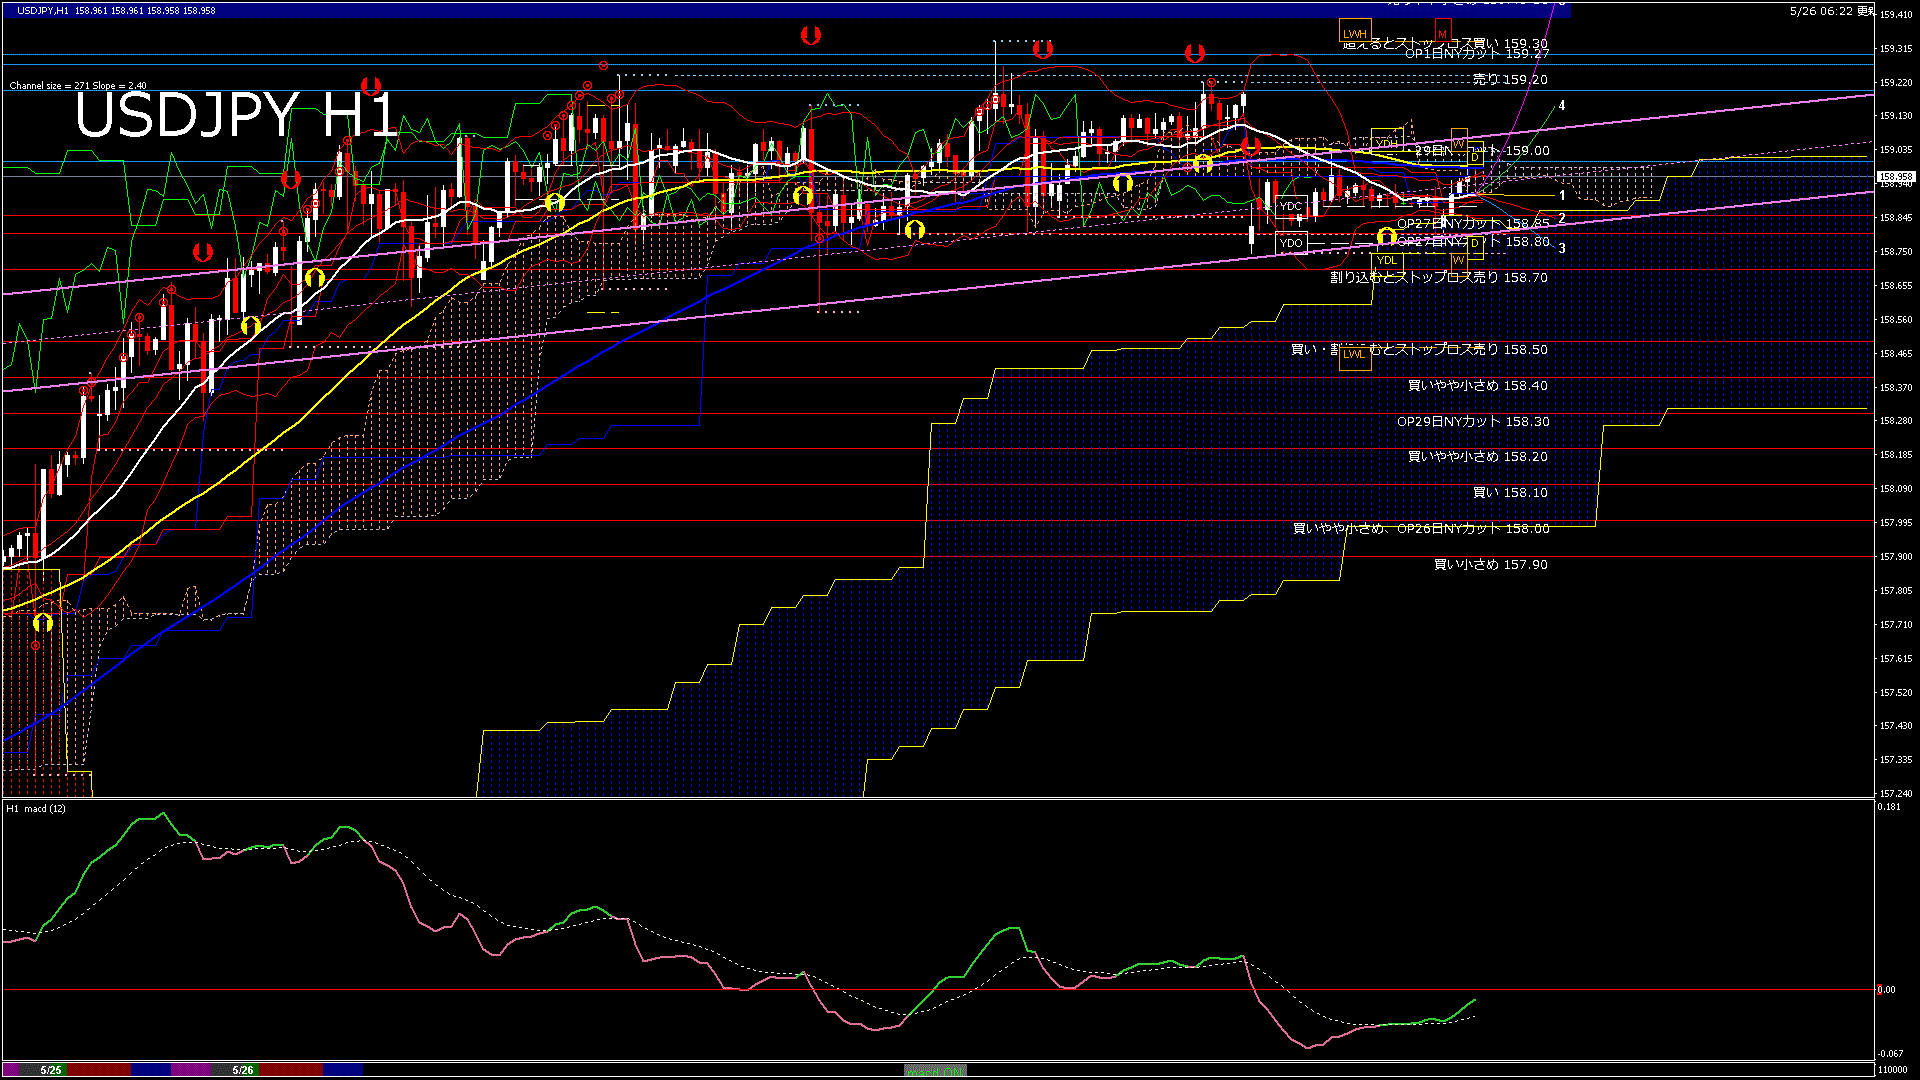
Task: Click the YDC level label
Action: 1291,207
